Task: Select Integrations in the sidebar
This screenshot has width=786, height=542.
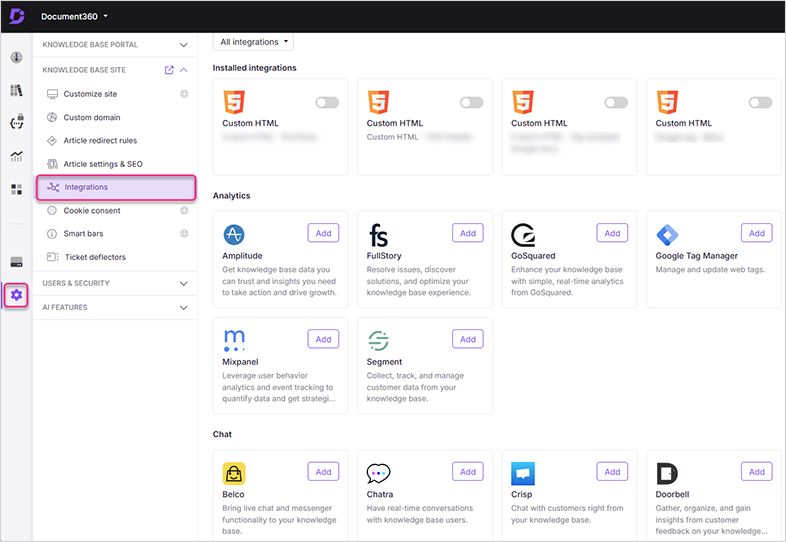Action: click(116, 187)
